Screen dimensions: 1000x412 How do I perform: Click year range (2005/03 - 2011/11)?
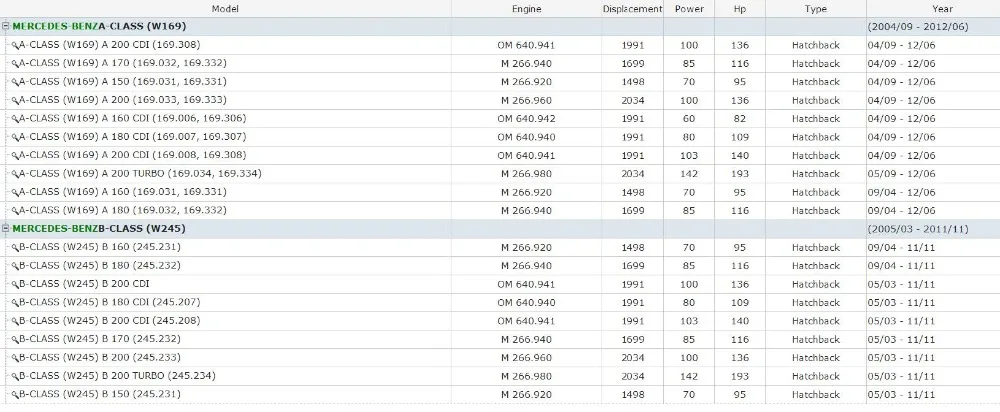918,229
